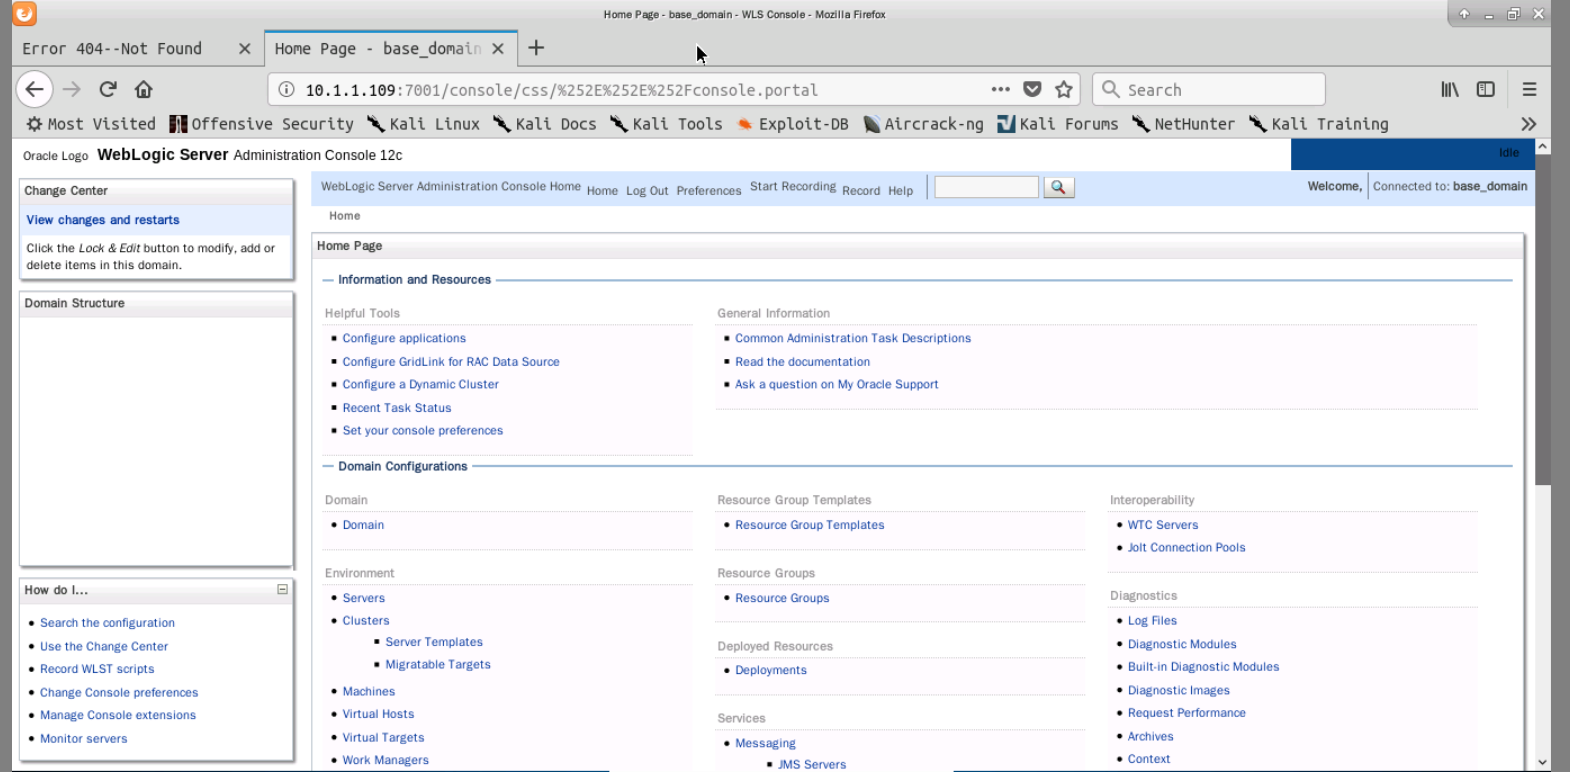Bookmark this page with the star icon
Viewport: 1570px width, 772px height.
[1064, 89]
